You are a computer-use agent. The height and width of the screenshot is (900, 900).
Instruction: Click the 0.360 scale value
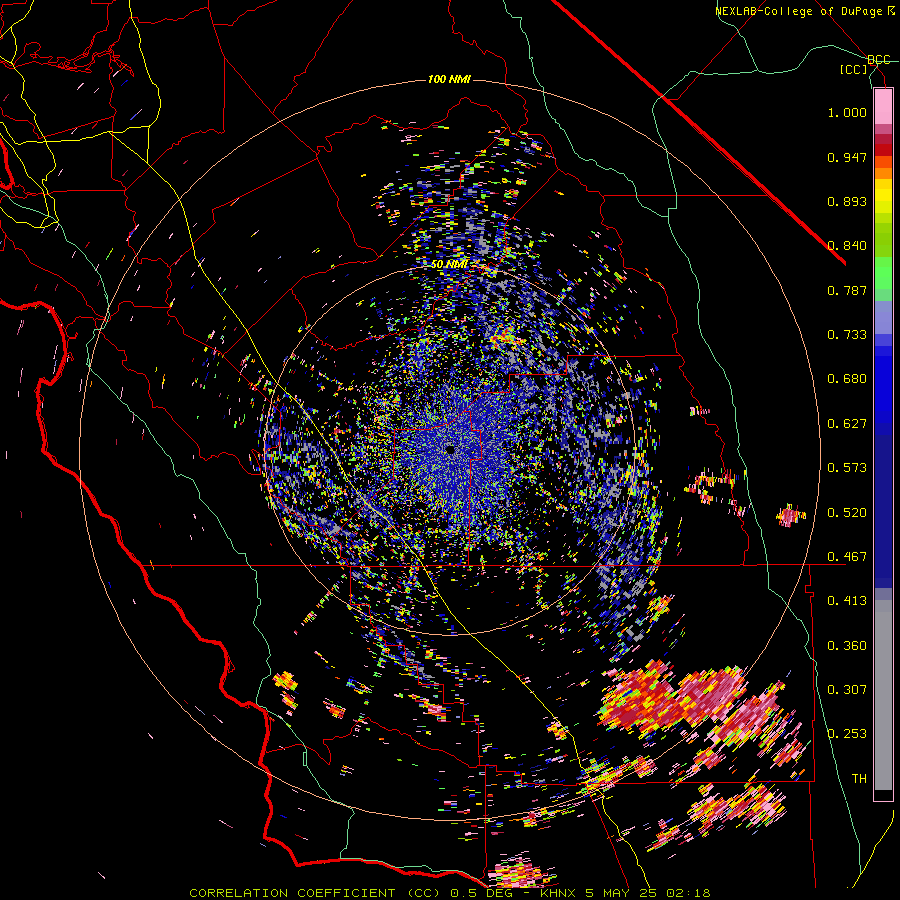pyautogui.click(x=847, y=646)
